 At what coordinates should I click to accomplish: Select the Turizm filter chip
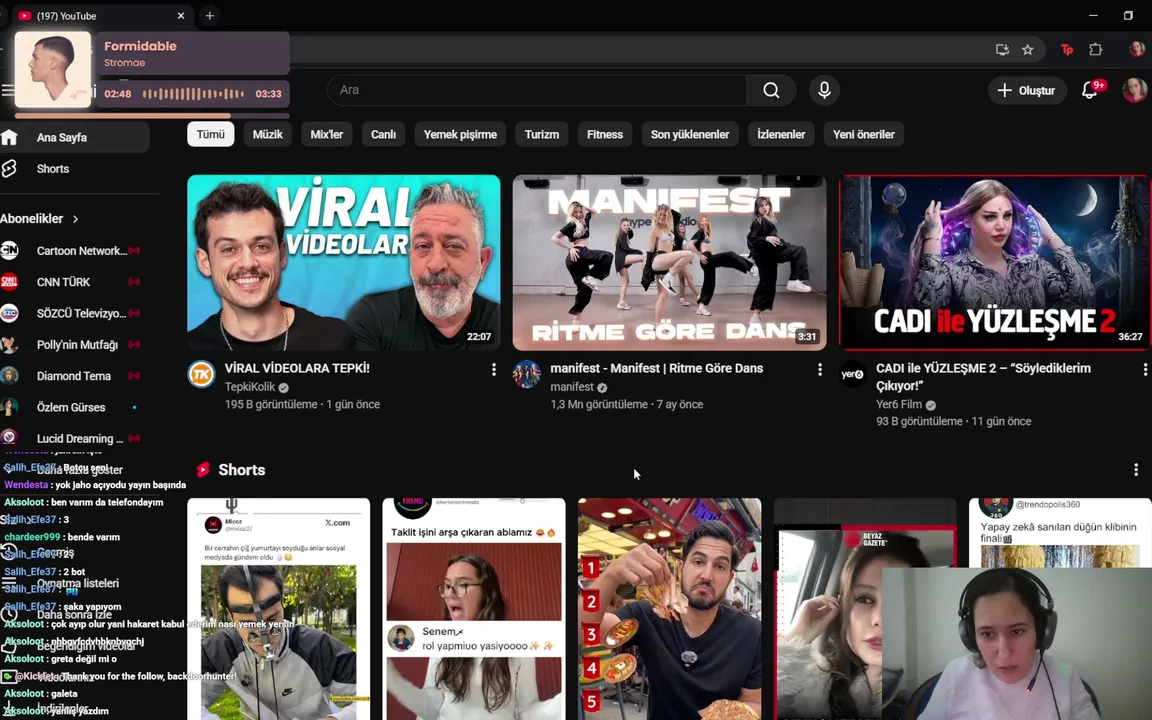pyautogui.click(x=542, y=134)
